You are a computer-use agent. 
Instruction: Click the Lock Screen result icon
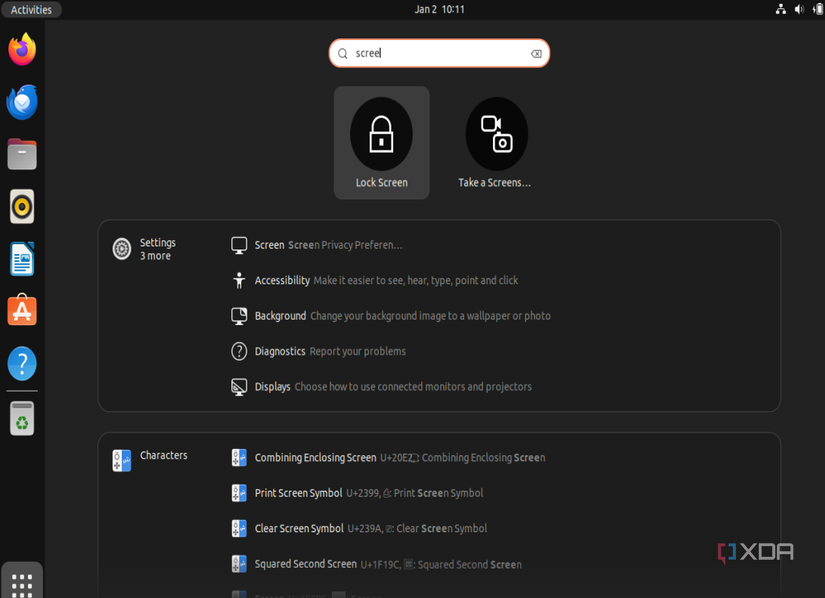click(381, 134)
